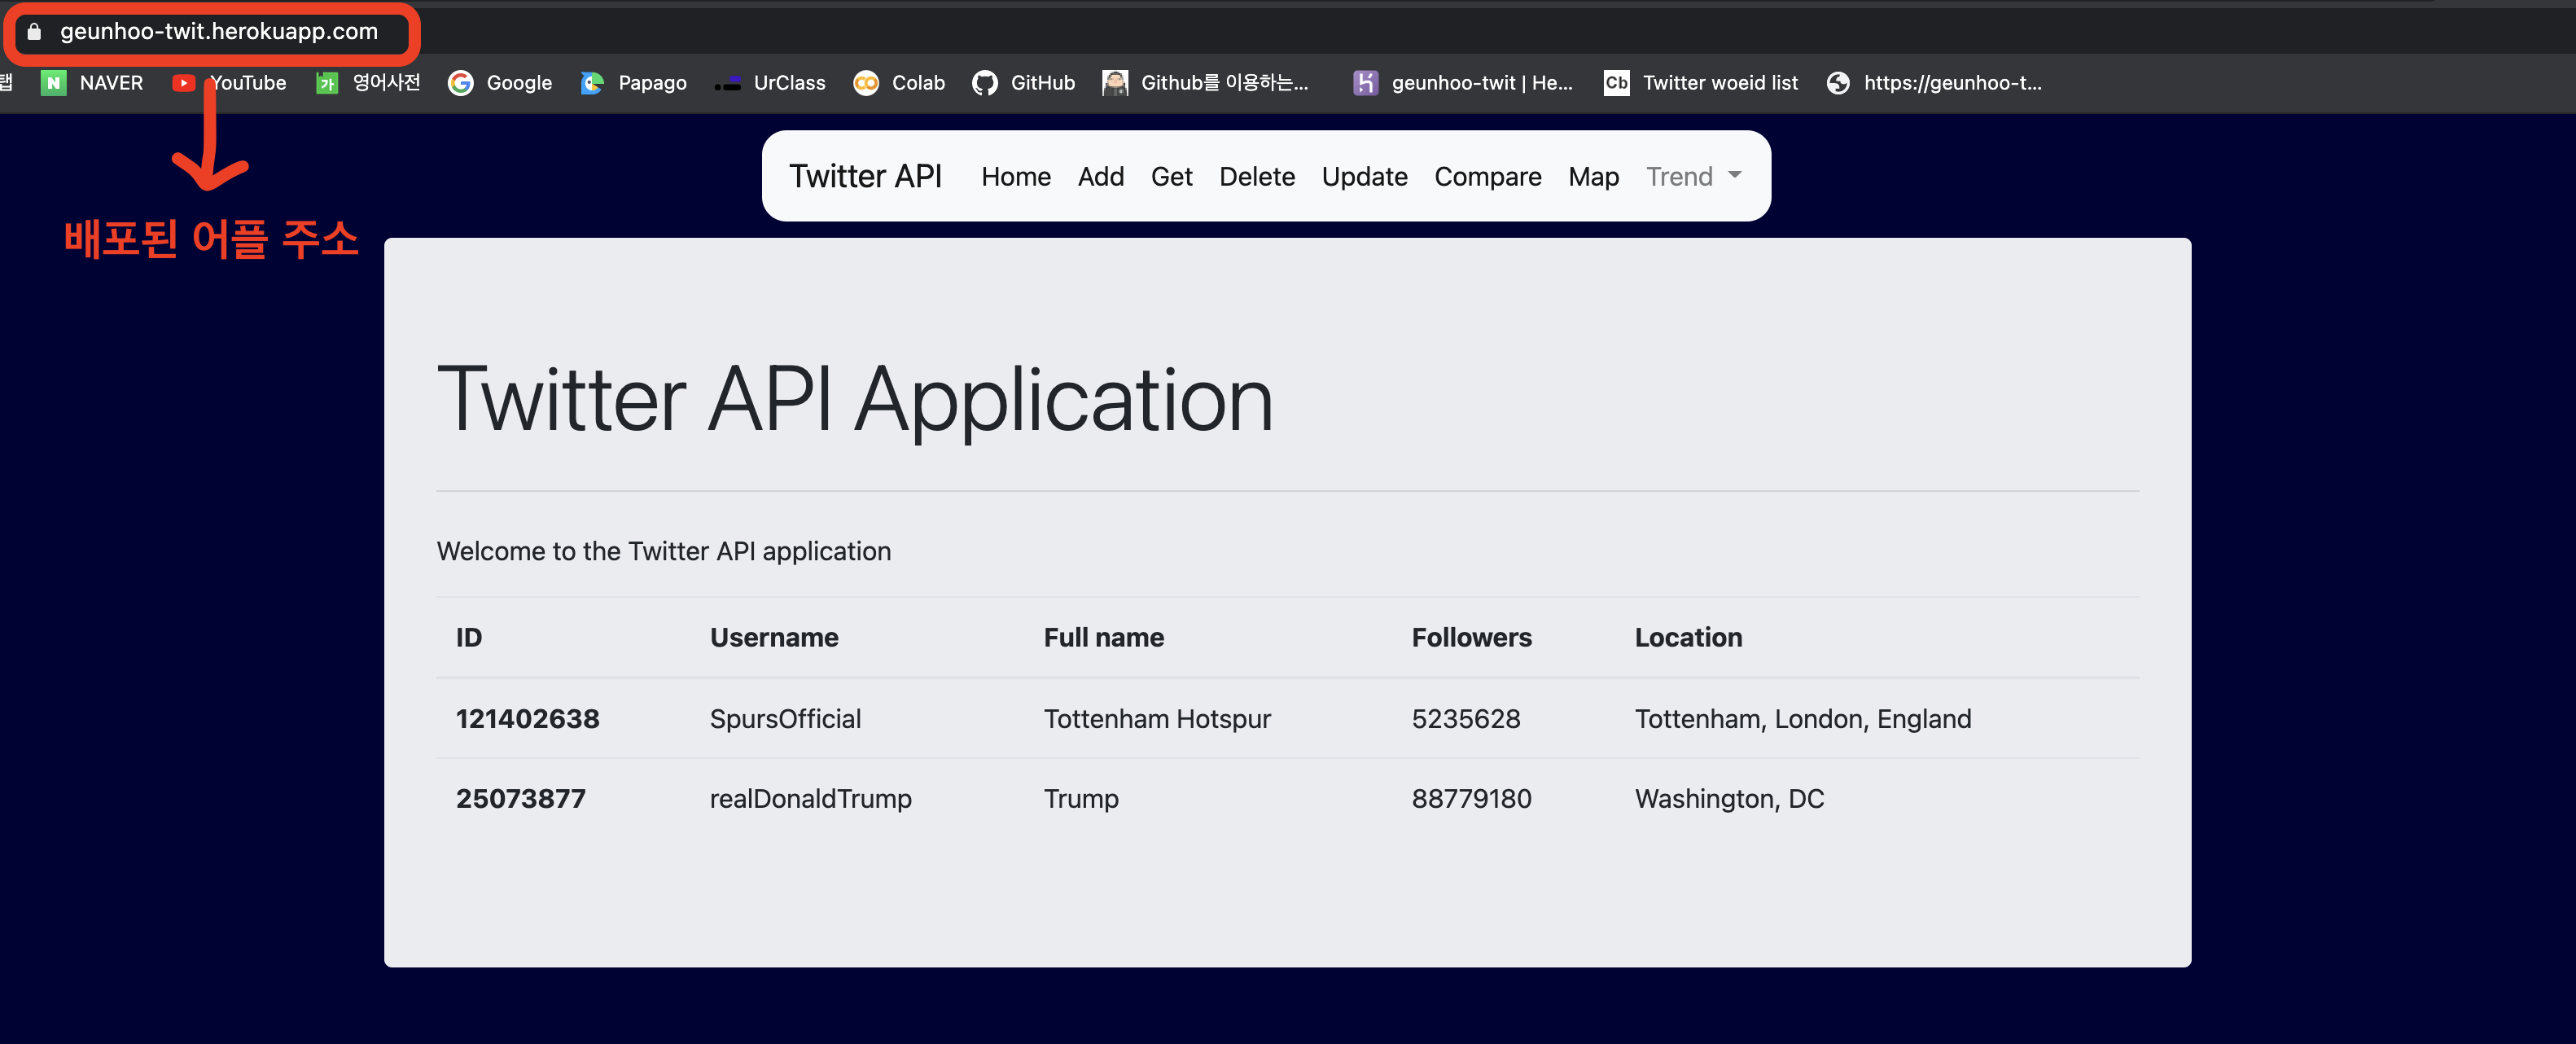The height and width of the screenshot is (1044, 2576).
Task: Select the Delete nav link
Action: click(x=1256, y=177)
